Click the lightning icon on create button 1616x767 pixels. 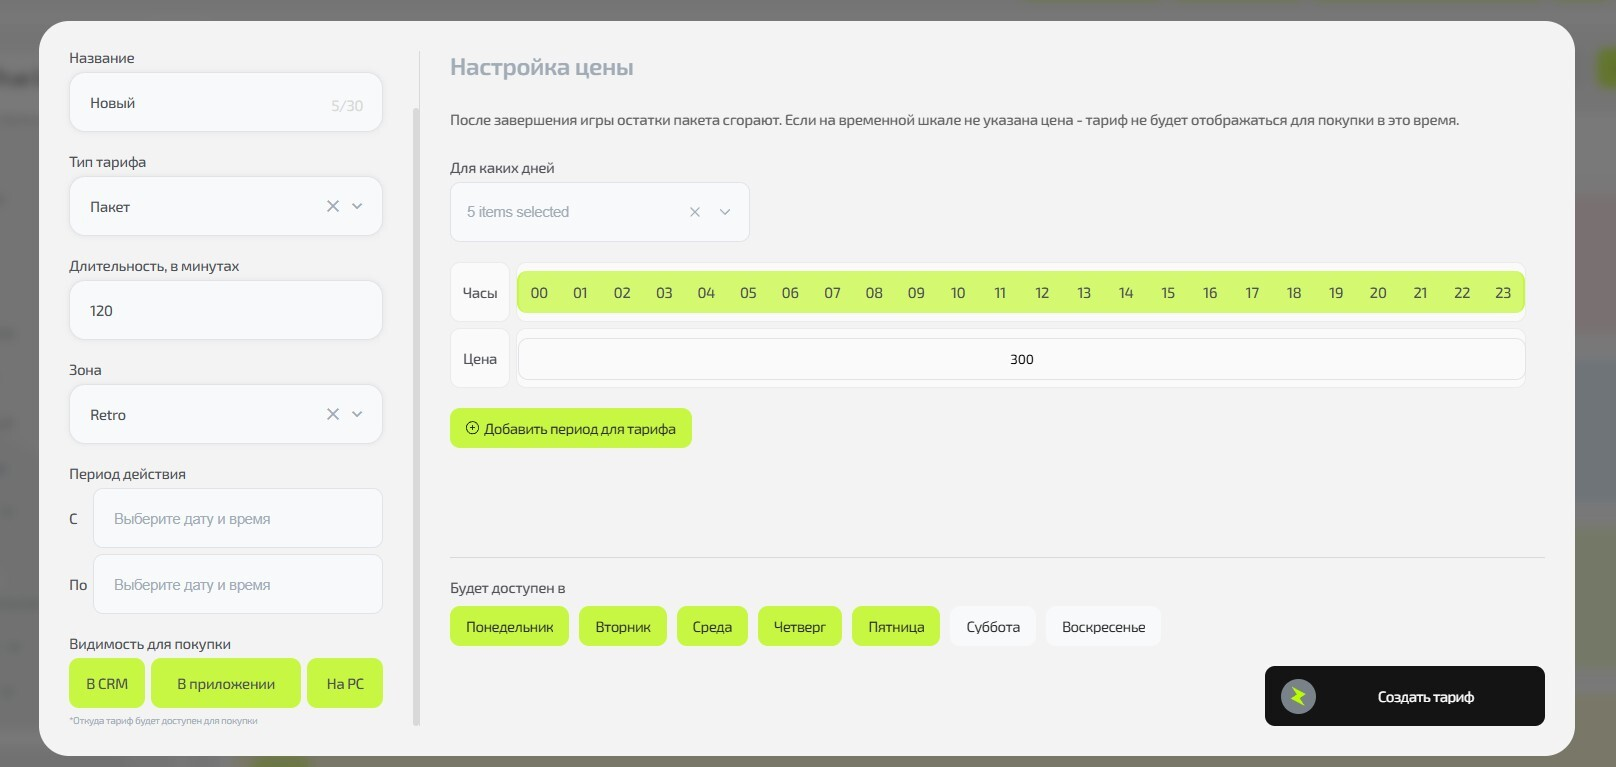click(1298, 696)
